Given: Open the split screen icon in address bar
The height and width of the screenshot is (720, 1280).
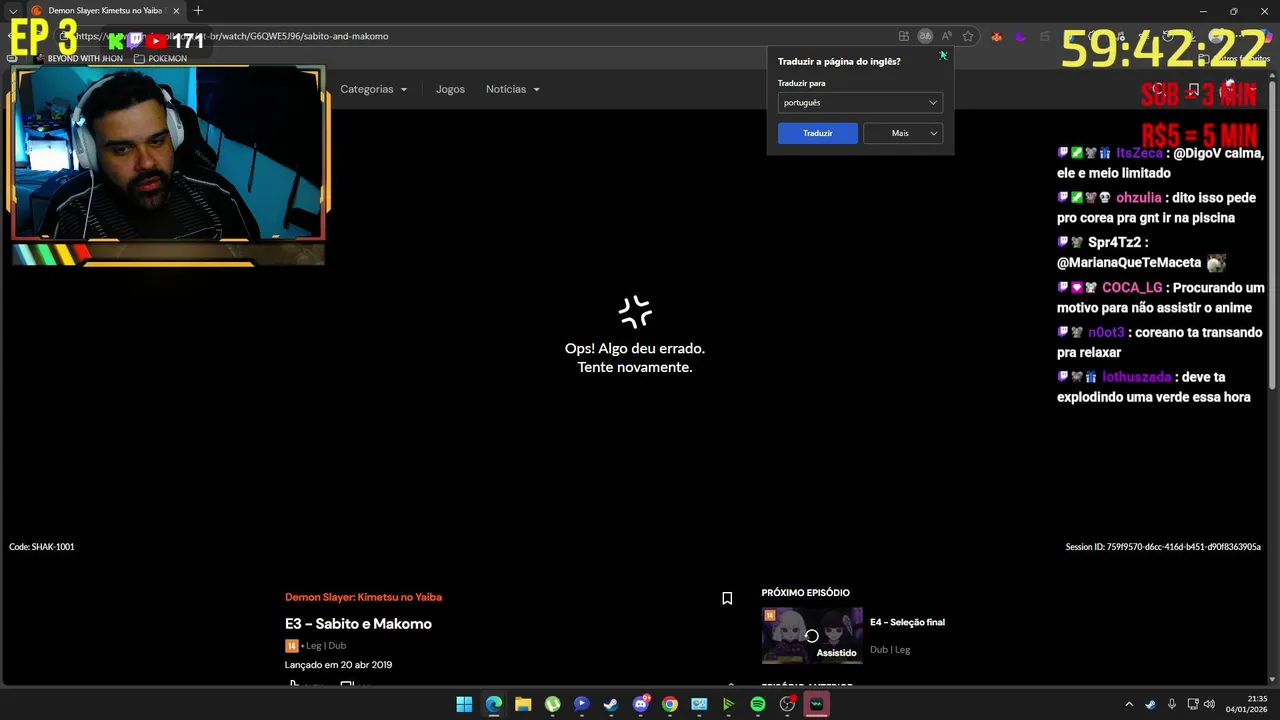Looking at the screenshot, I should point(904,36).
